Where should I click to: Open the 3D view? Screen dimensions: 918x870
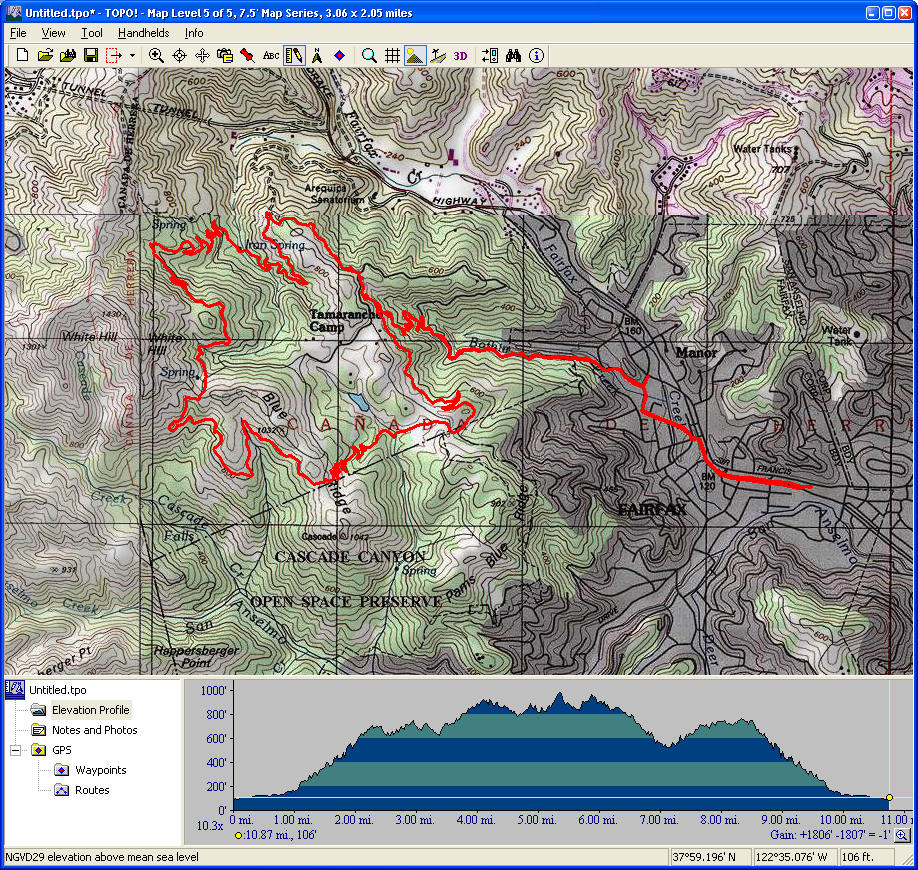(x=460, y=55)
